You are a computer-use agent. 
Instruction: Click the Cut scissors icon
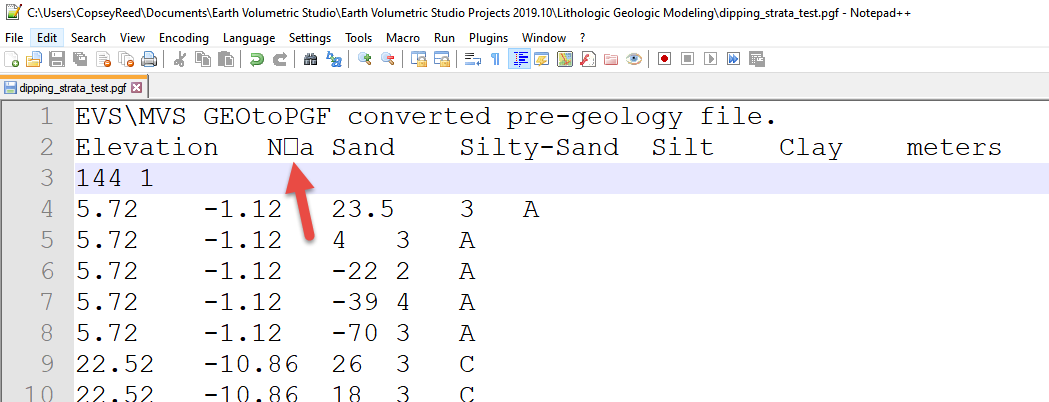pyautogui.click(x=180, y=60)
